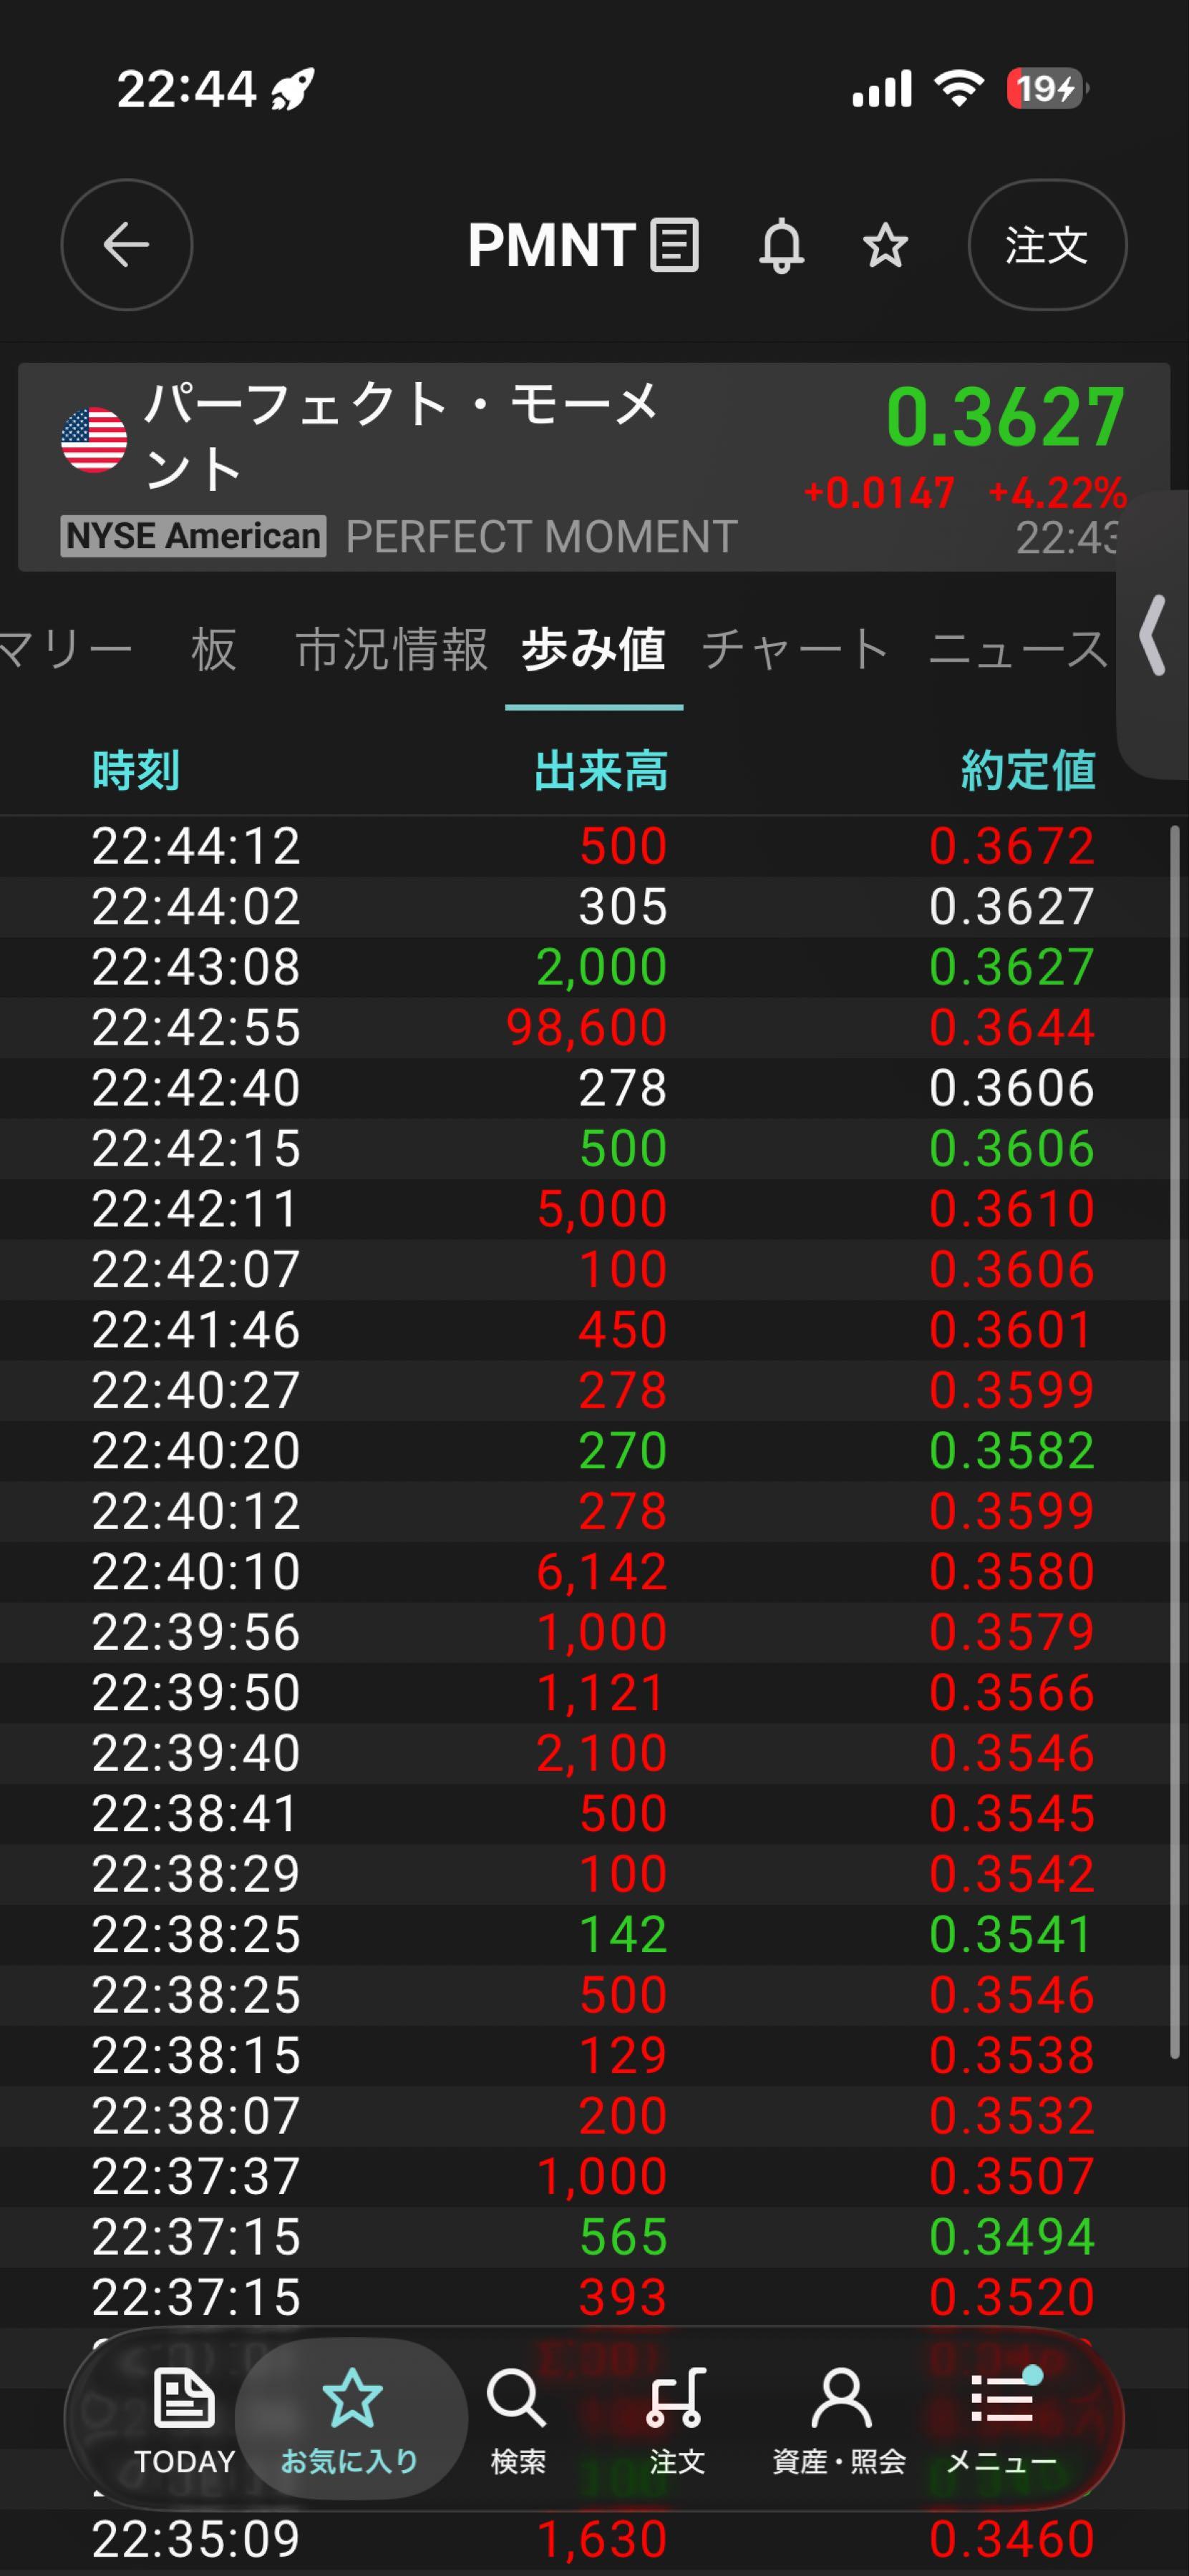The width and height of the screenshot is (1189, 2576).
Task: Tap the current price 0.3627 in header
Action: point(1006,417)
